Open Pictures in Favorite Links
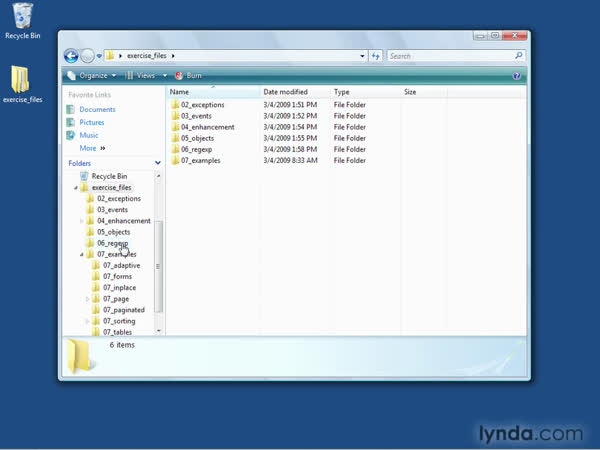Screen dimensions: 600x450 click(92, 122)
